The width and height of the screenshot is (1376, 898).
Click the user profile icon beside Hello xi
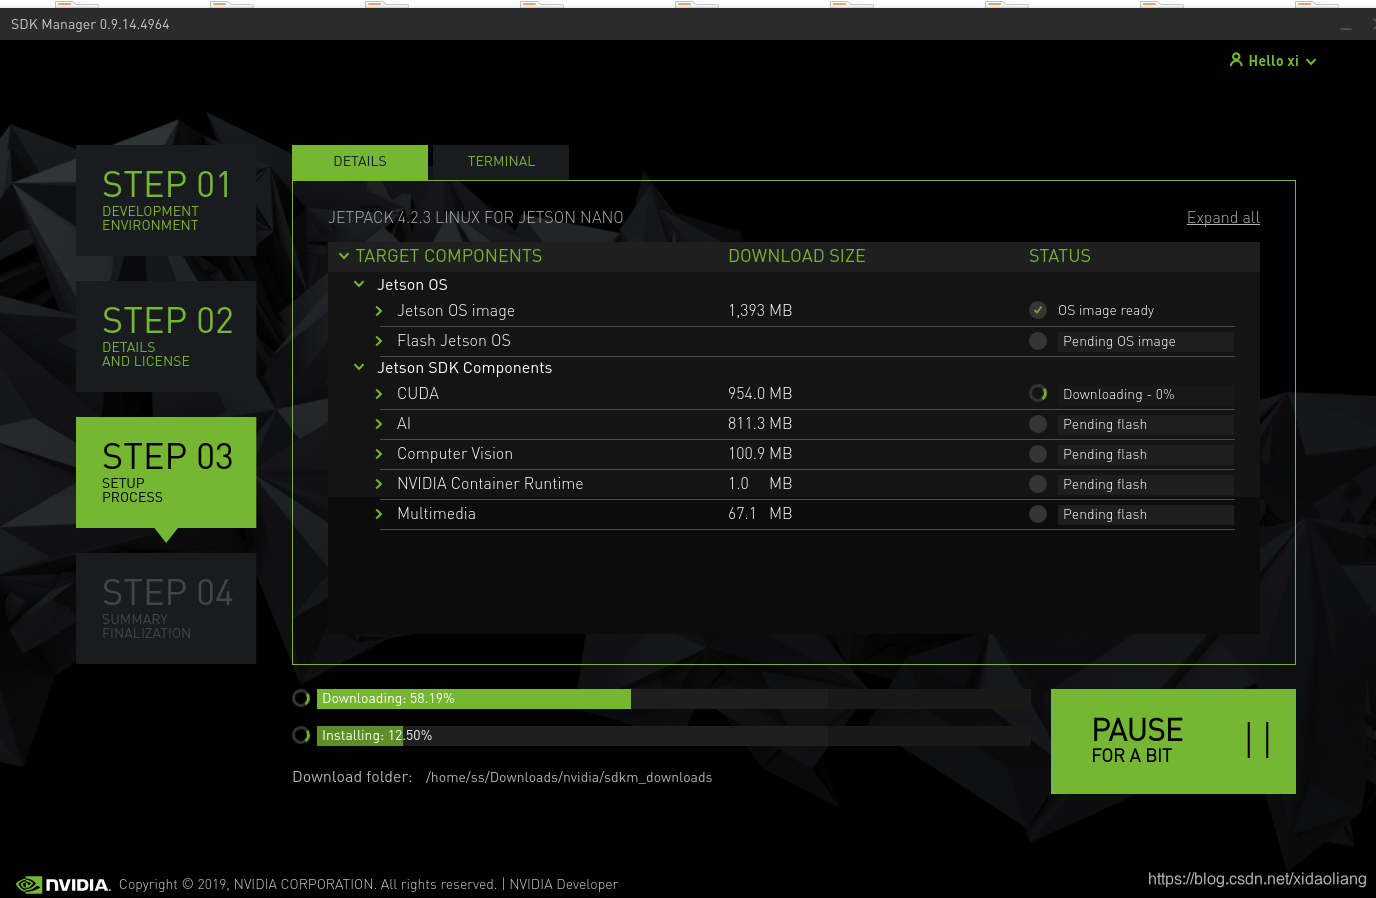coord(1236,60)
